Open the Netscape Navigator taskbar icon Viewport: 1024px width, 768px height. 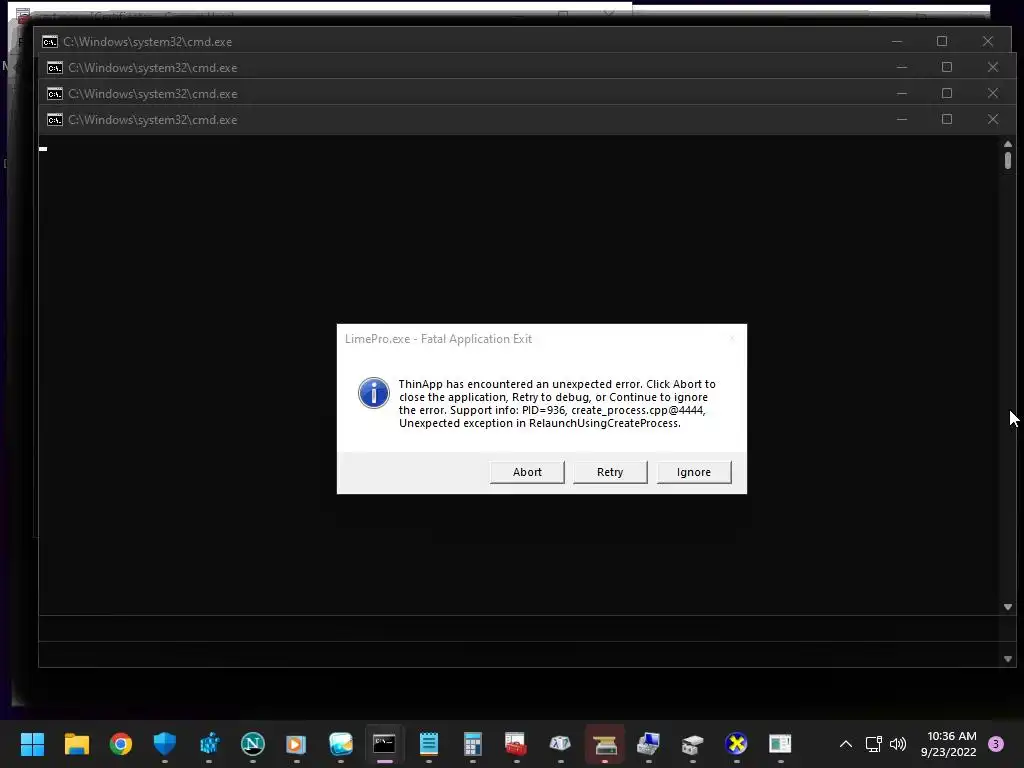[253, 744]
